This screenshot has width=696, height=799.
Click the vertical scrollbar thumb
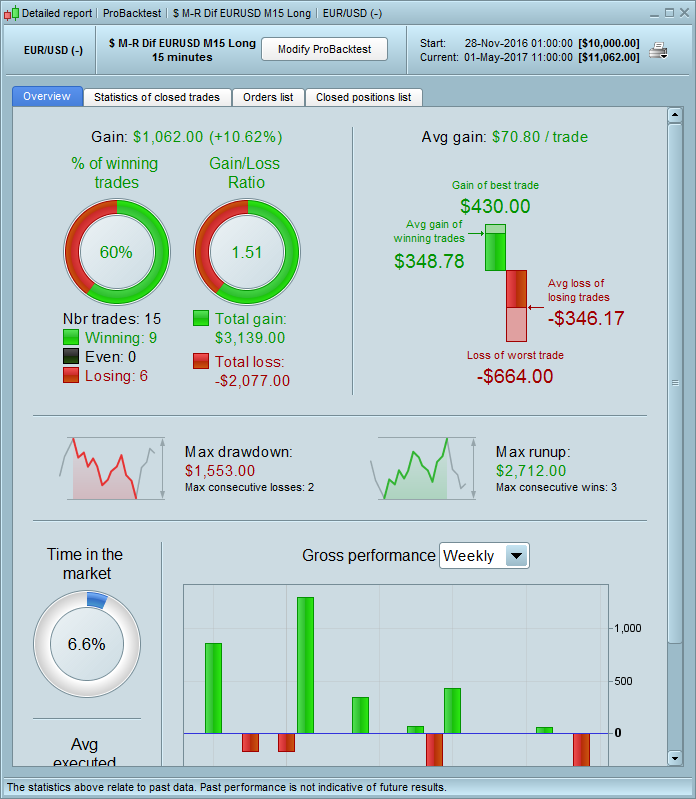coord(675,383)
